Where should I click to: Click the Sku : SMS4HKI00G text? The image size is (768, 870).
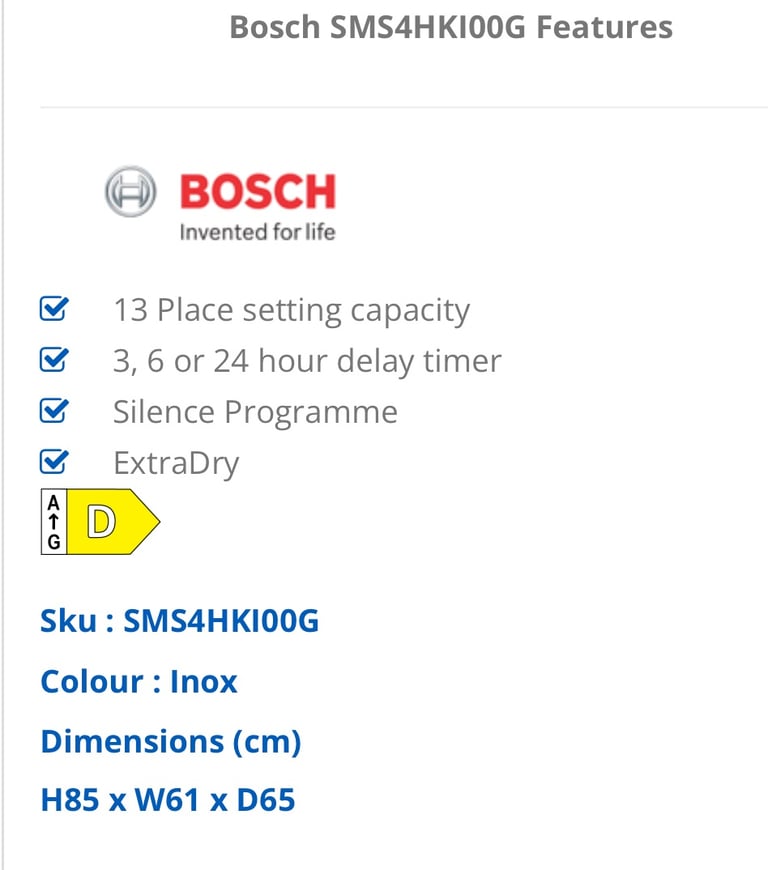(x=180, y=621)
